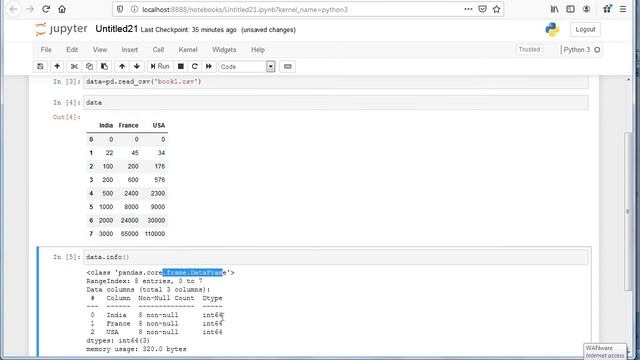Move selected cell down
The width and height of the screenshot is (640, 360).
click(x=137, y=67)
